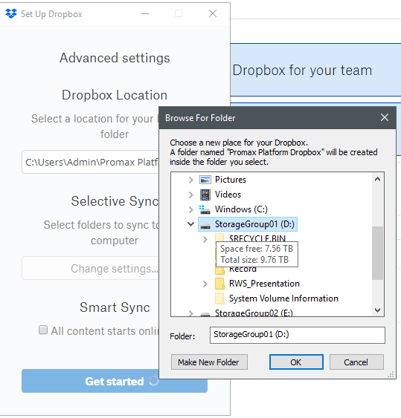The width and height of the screenshot is (401, 418).
Task: Click the Dropbox logo in title bar
Action: click(11, 14)
